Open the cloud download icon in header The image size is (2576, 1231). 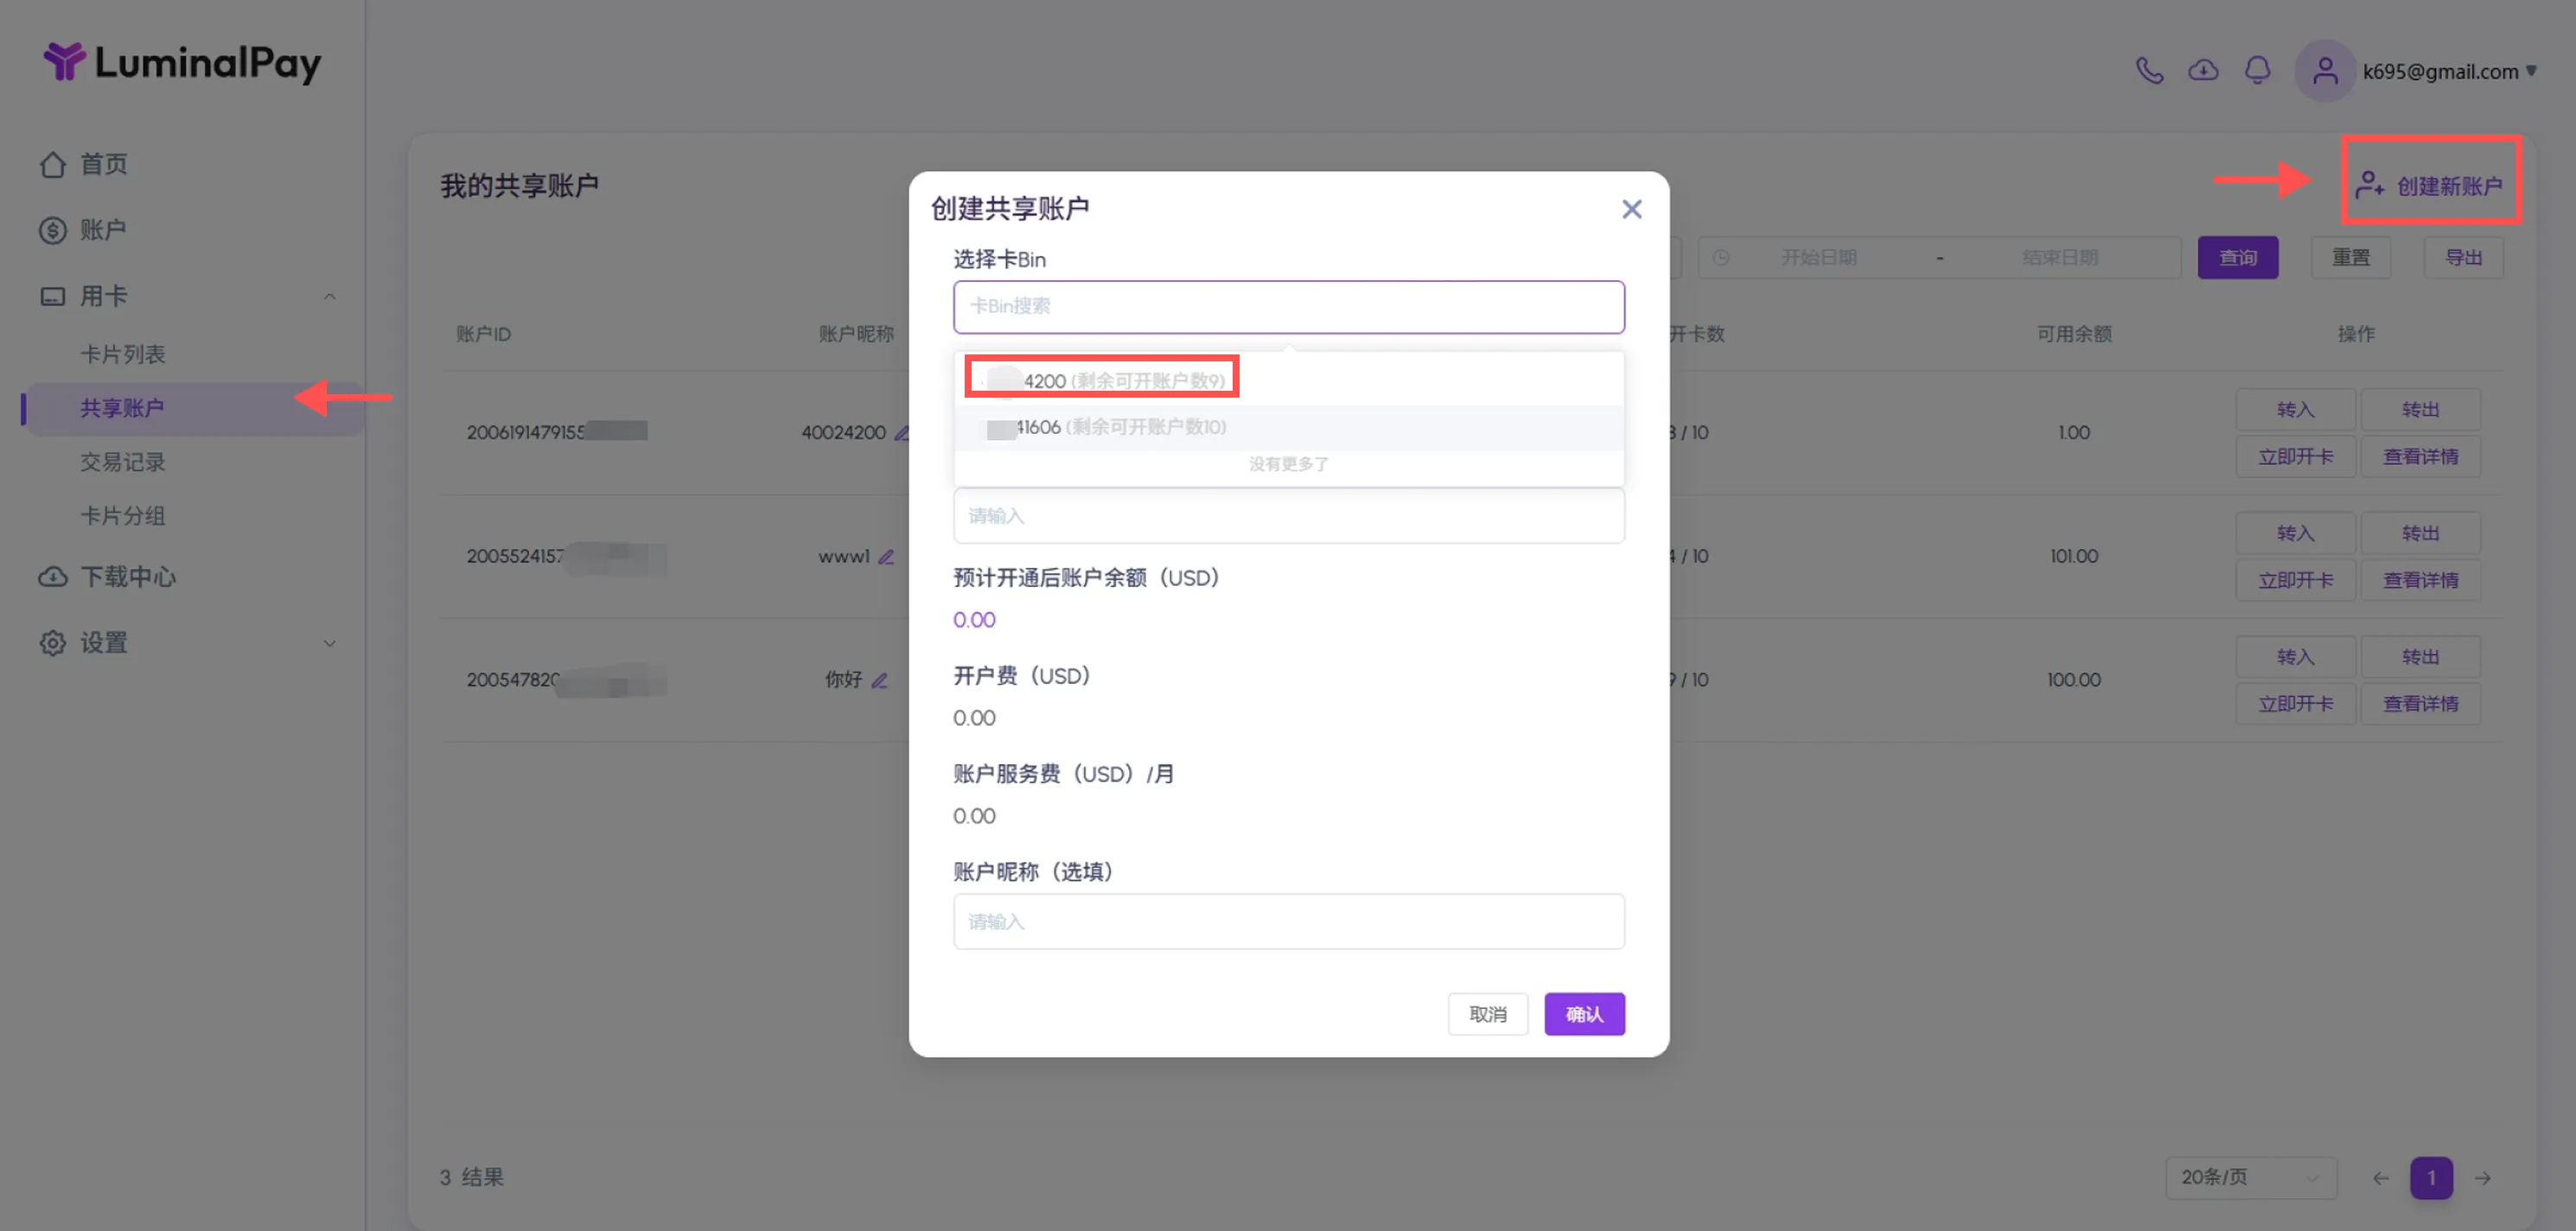2203,70
